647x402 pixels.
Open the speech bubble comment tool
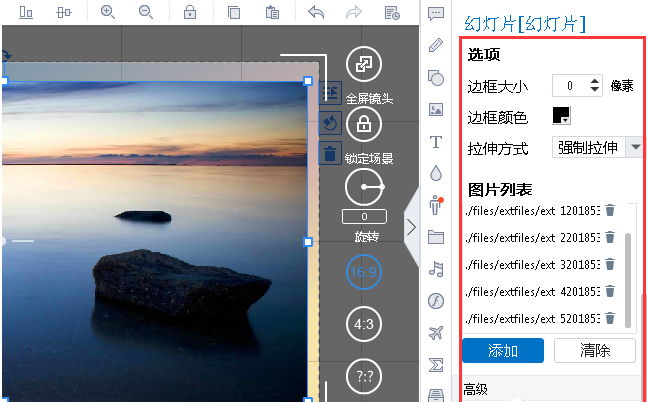coord(436,14)
